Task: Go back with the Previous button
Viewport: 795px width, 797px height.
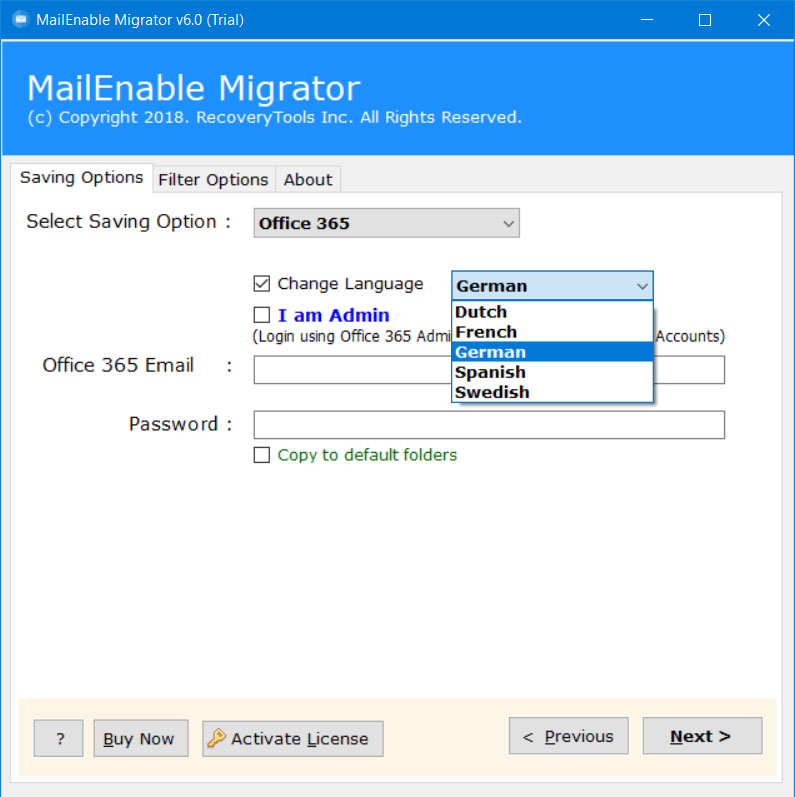Action: [568, 735]
